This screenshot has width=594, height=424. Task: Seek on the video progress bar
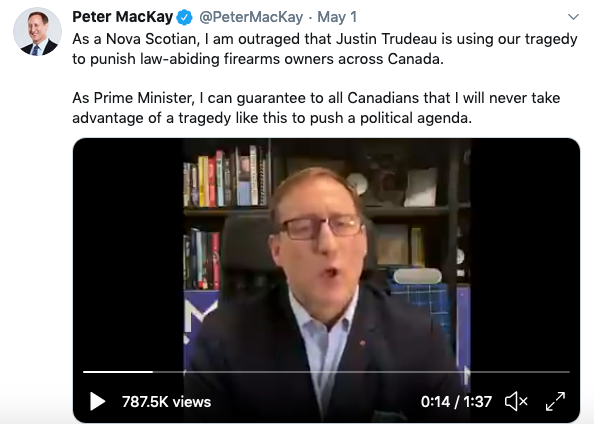(x=326, y=372)
